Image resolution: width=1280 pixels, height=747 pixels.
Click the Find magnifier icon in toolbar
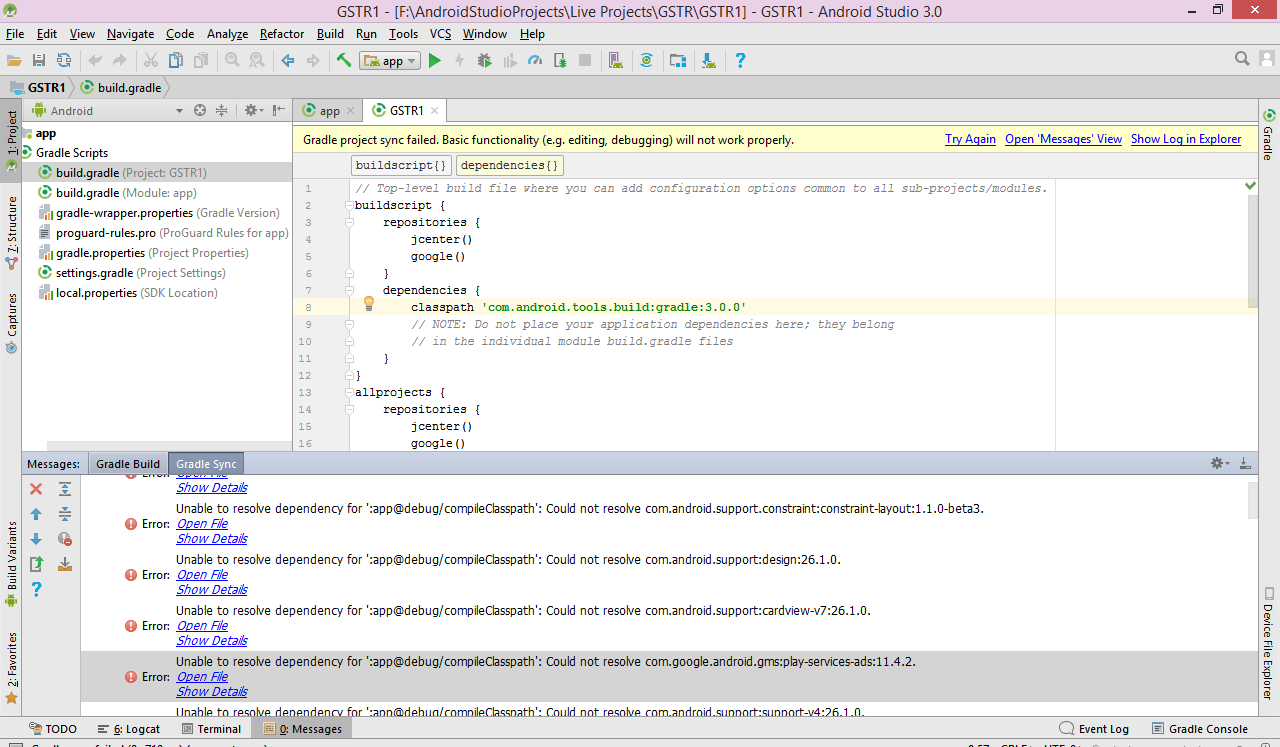[x=232, y=61]
